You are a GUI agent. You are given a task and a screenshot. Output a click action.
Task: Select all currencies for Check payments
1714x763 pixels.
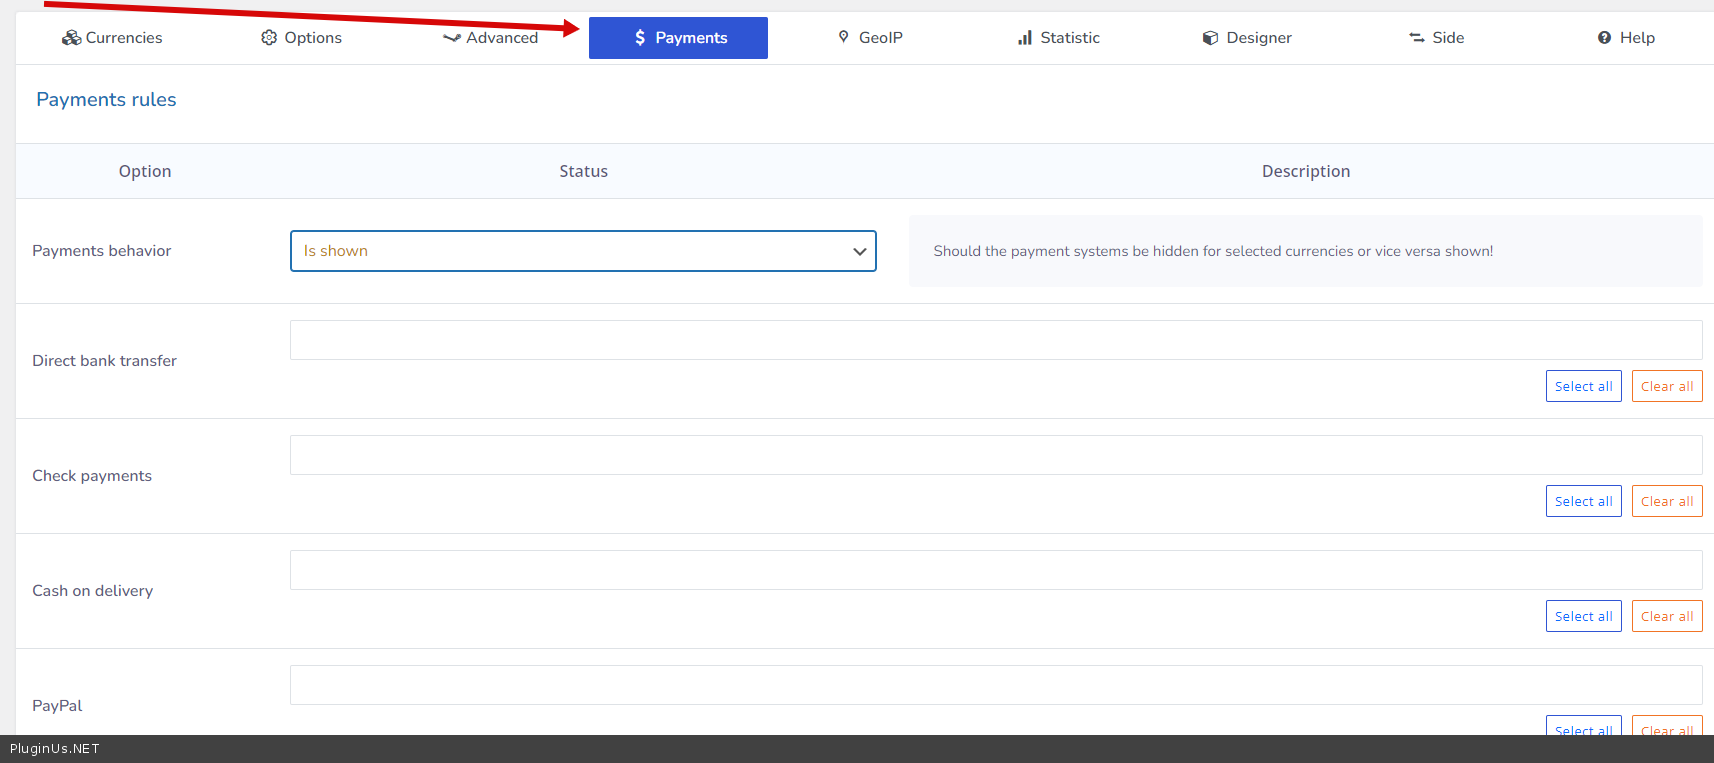1583,502
